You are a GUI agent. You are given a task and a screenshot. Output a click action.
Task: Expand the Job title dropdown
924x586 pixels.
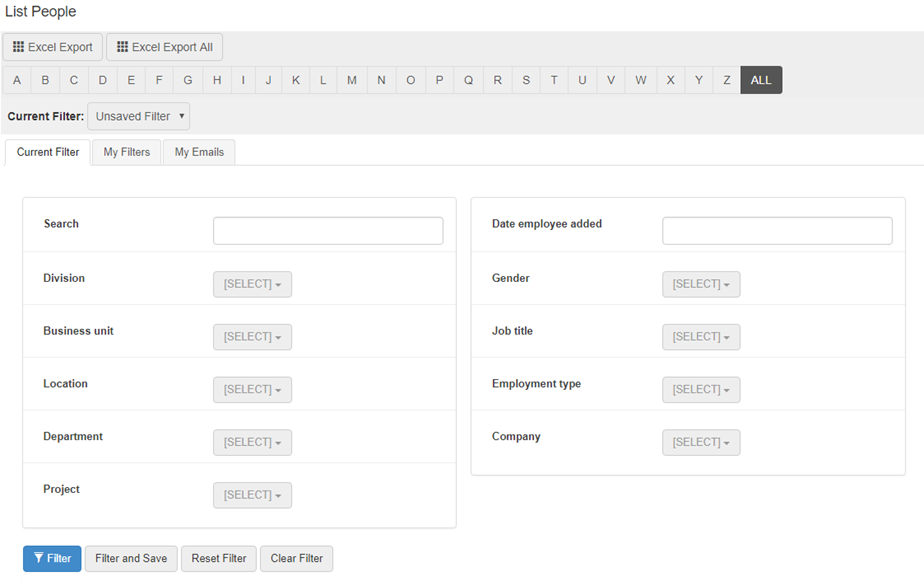[701, 337]
